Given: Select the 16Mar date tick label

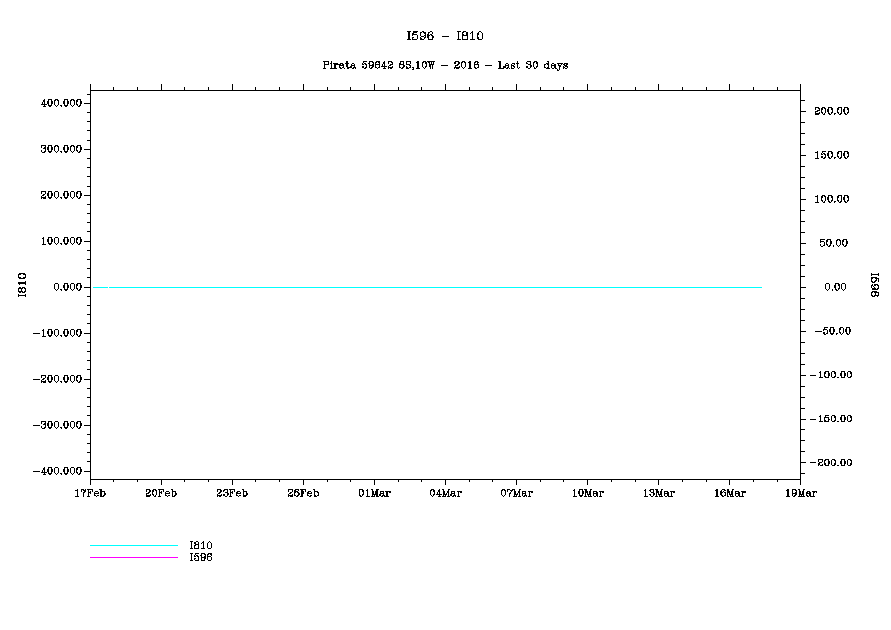Looking at the screenshot, I should (x=729, y=493).
